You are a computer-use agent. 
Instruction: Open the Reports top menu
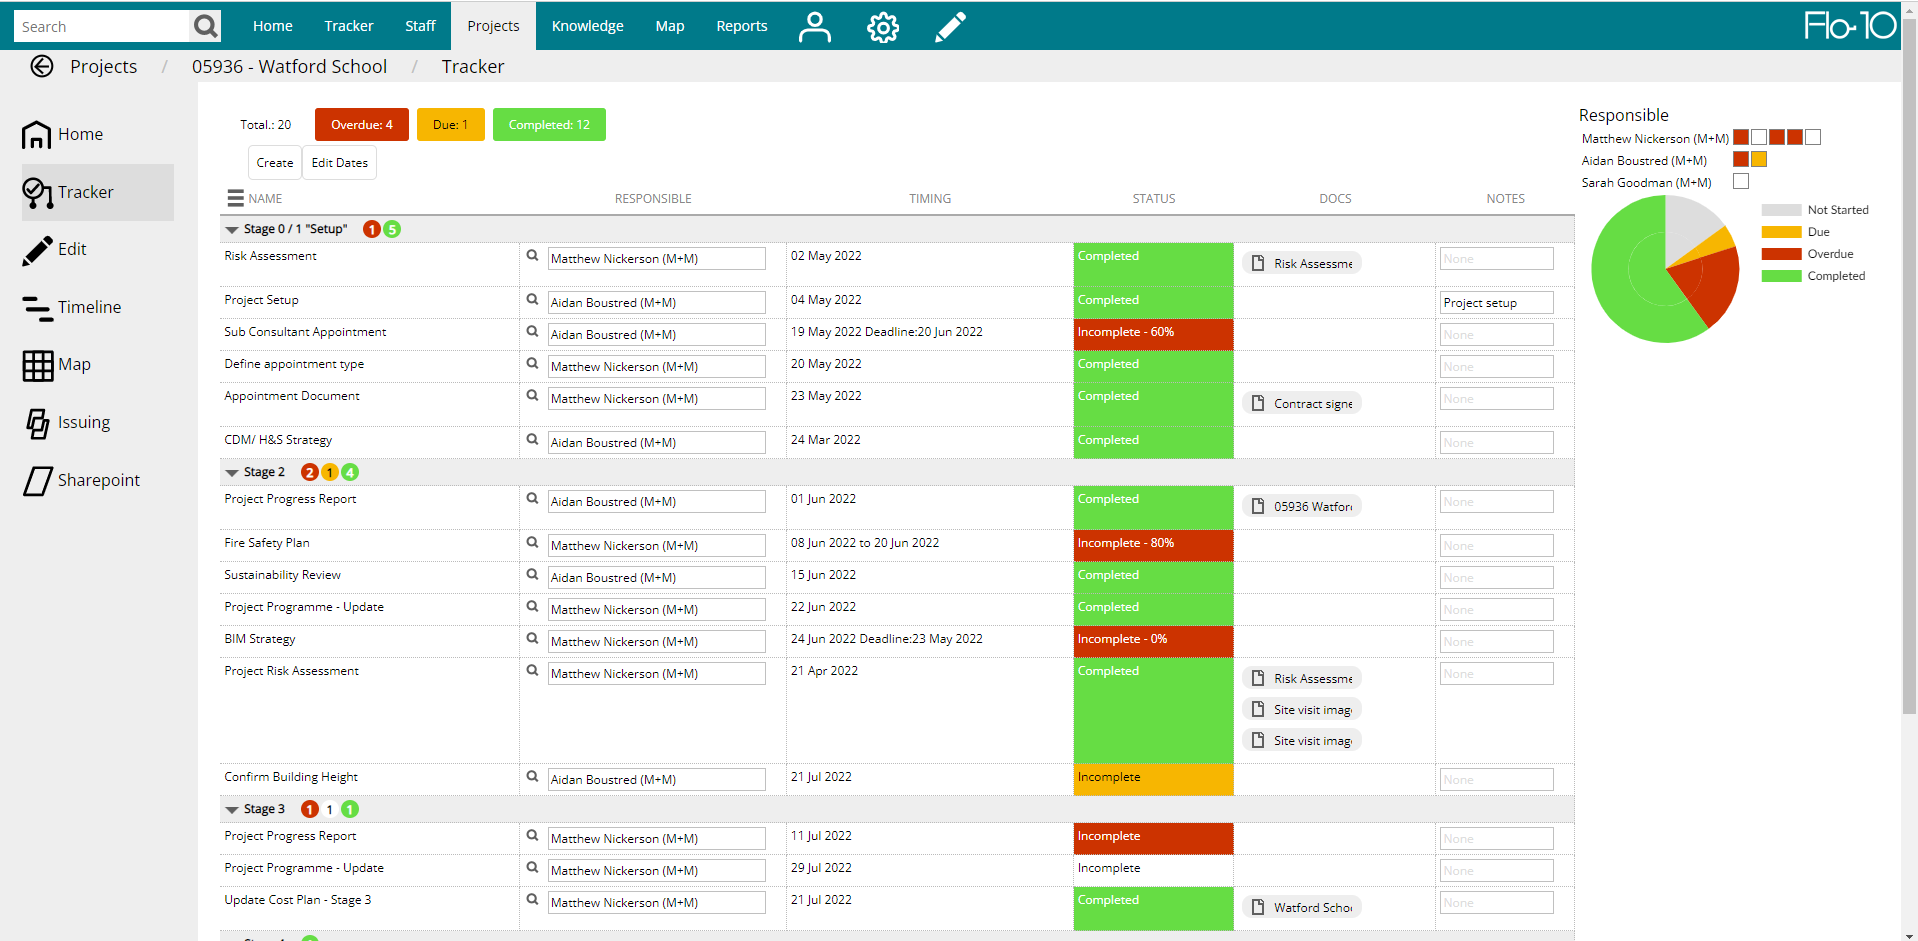[742, 26]
